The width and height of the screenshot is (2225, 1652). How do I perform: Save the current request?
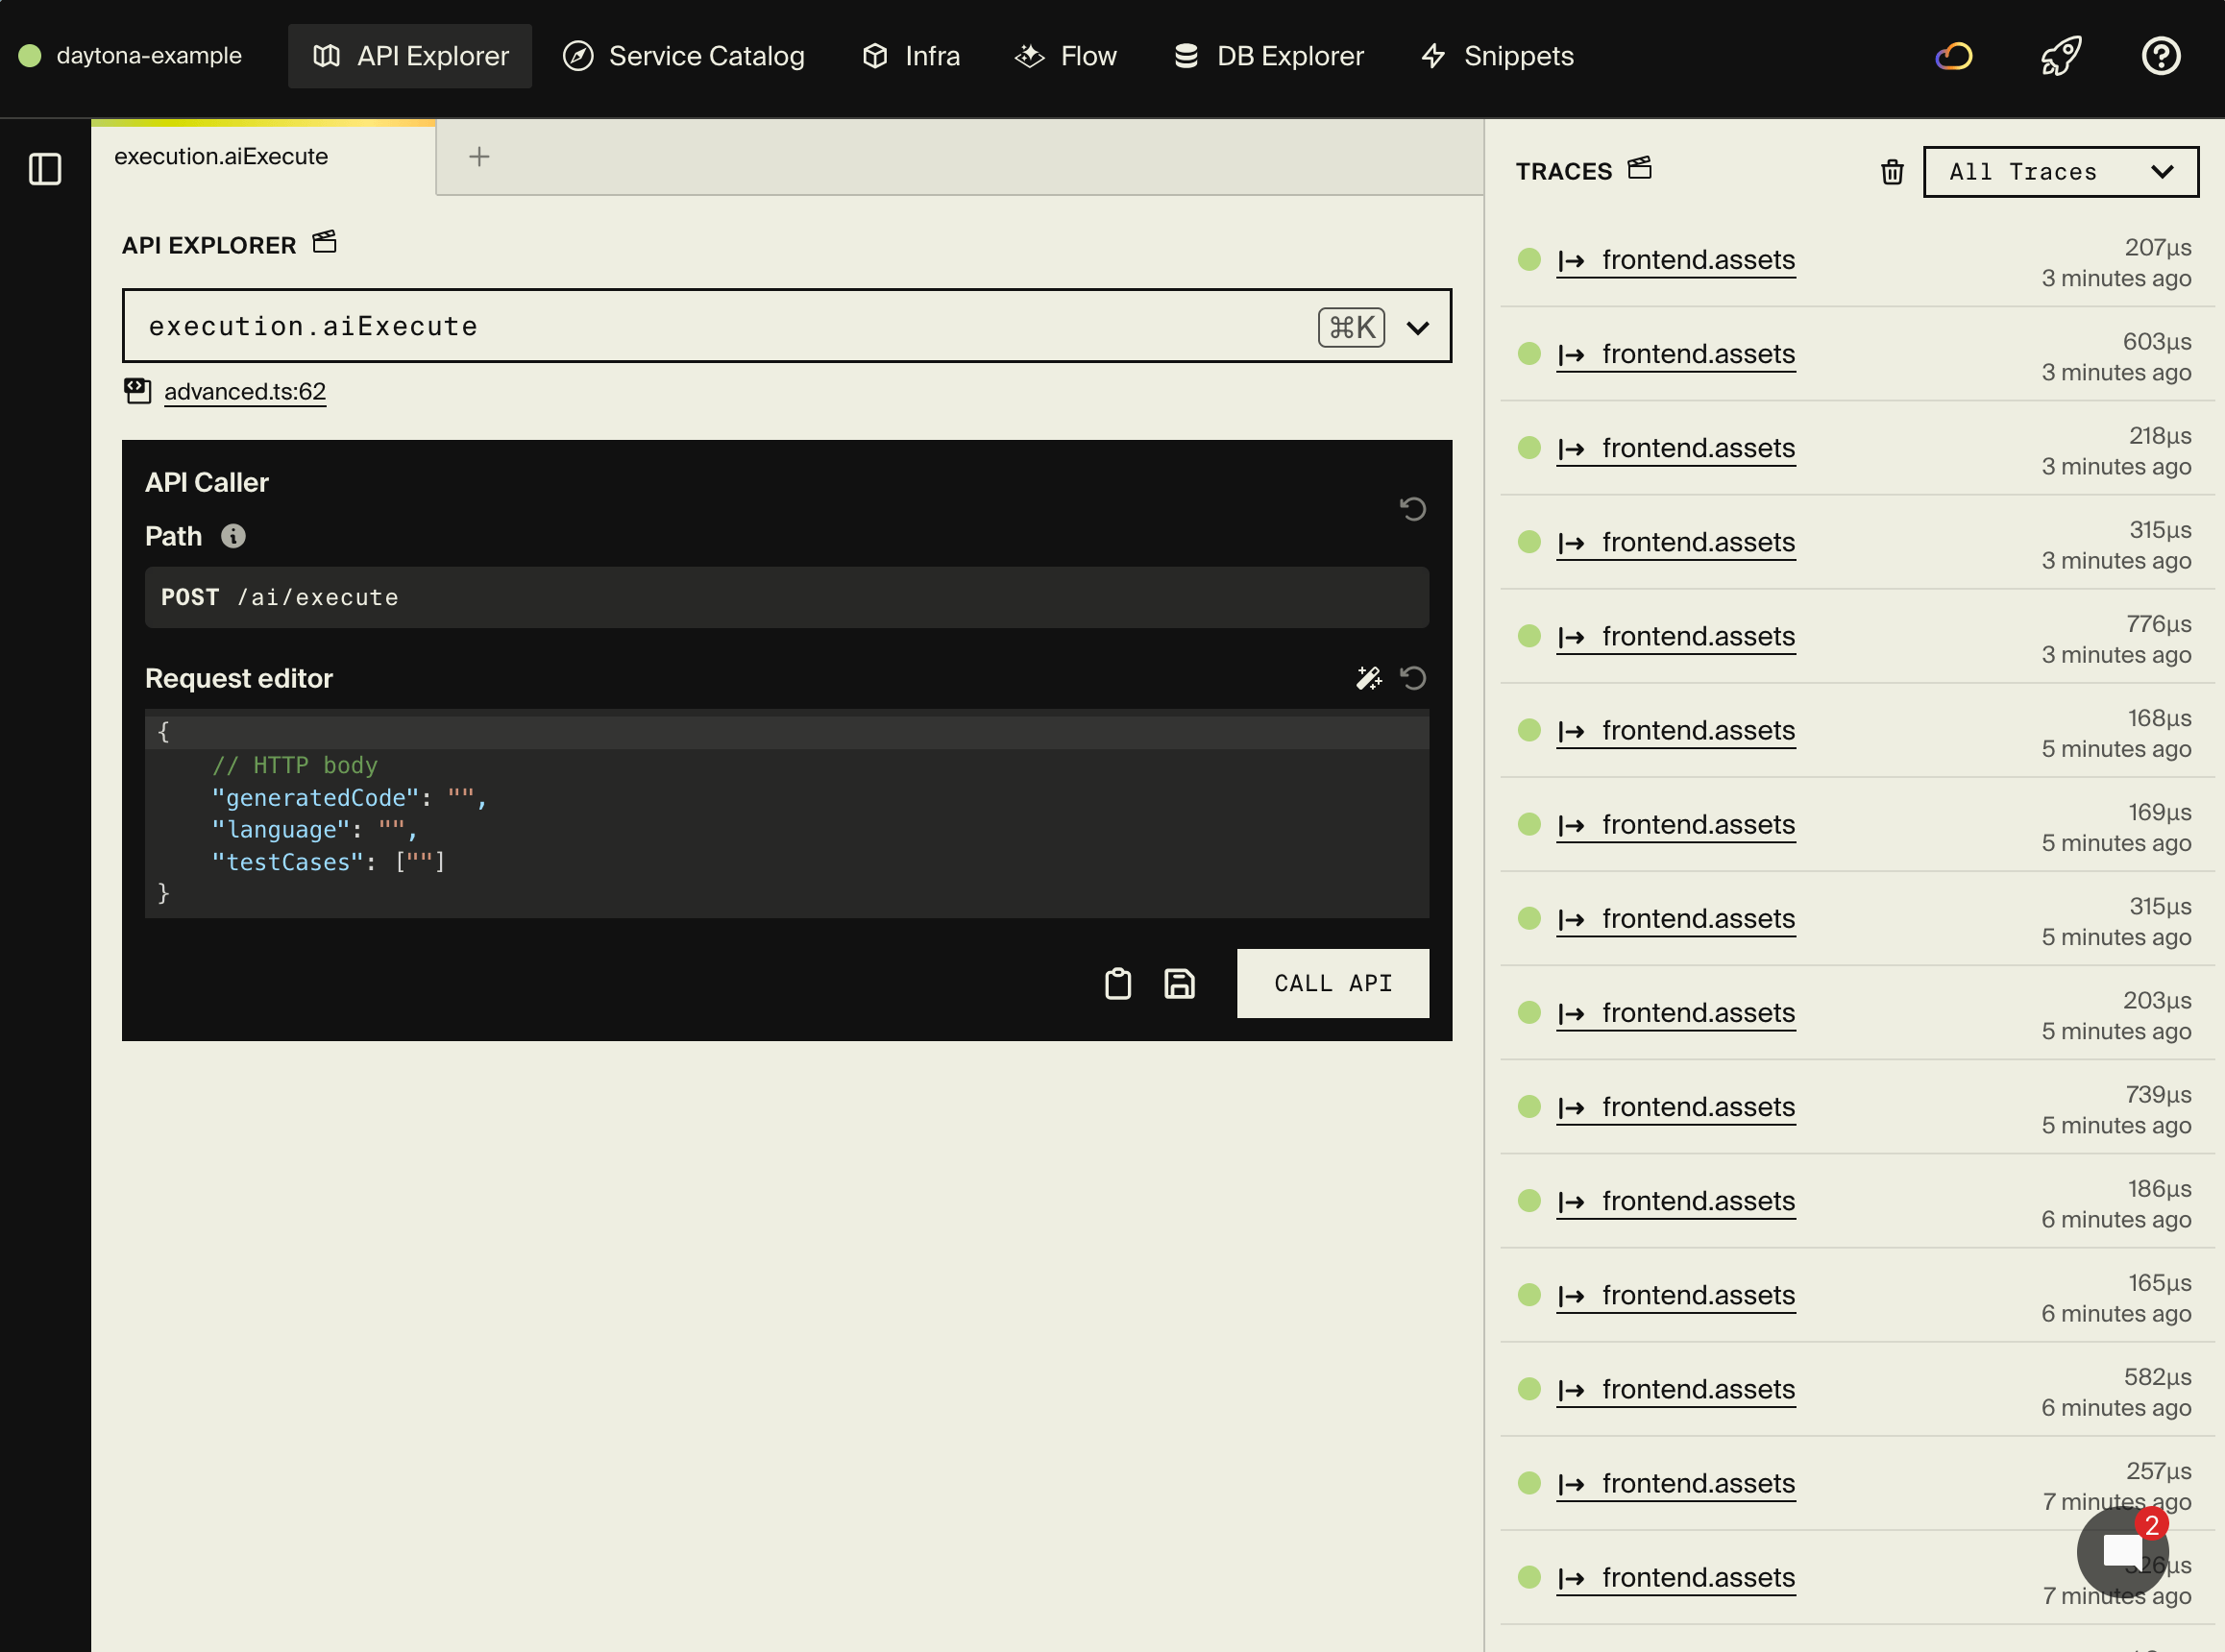click(1179, 983)
